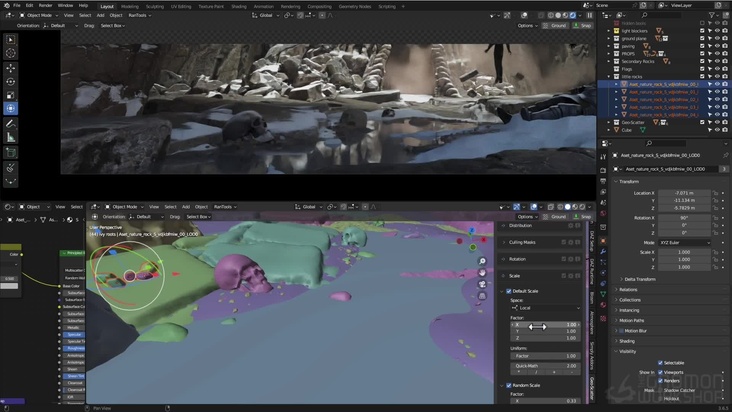Expand the Culling Masks panel
Viewport: 732px width, 412px height.
(522, 242)
